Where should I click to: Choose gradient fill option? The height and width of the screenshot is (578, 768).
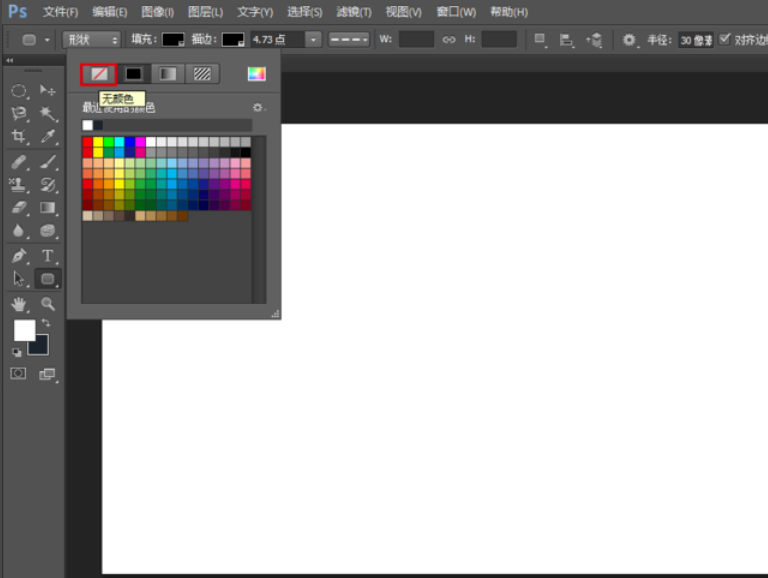pos(168,74)
